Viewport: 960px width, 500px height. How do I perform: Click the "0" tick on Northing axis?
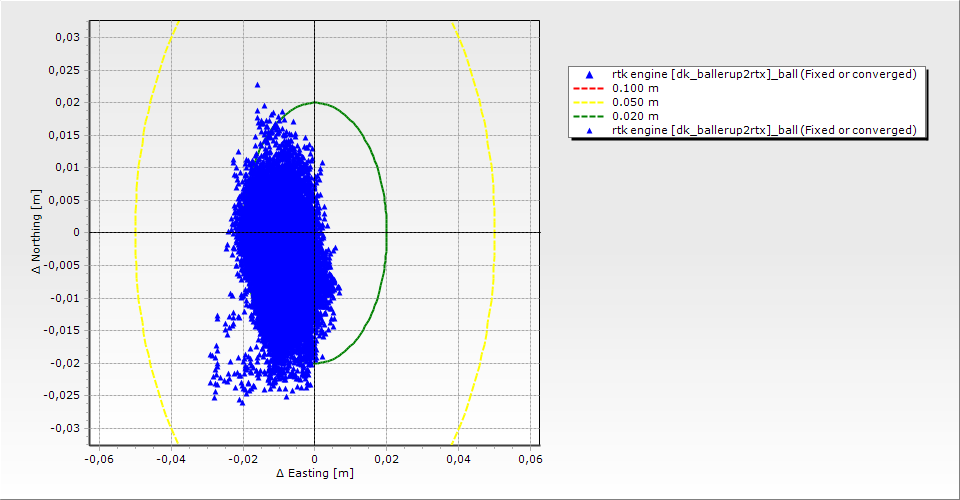77,233
